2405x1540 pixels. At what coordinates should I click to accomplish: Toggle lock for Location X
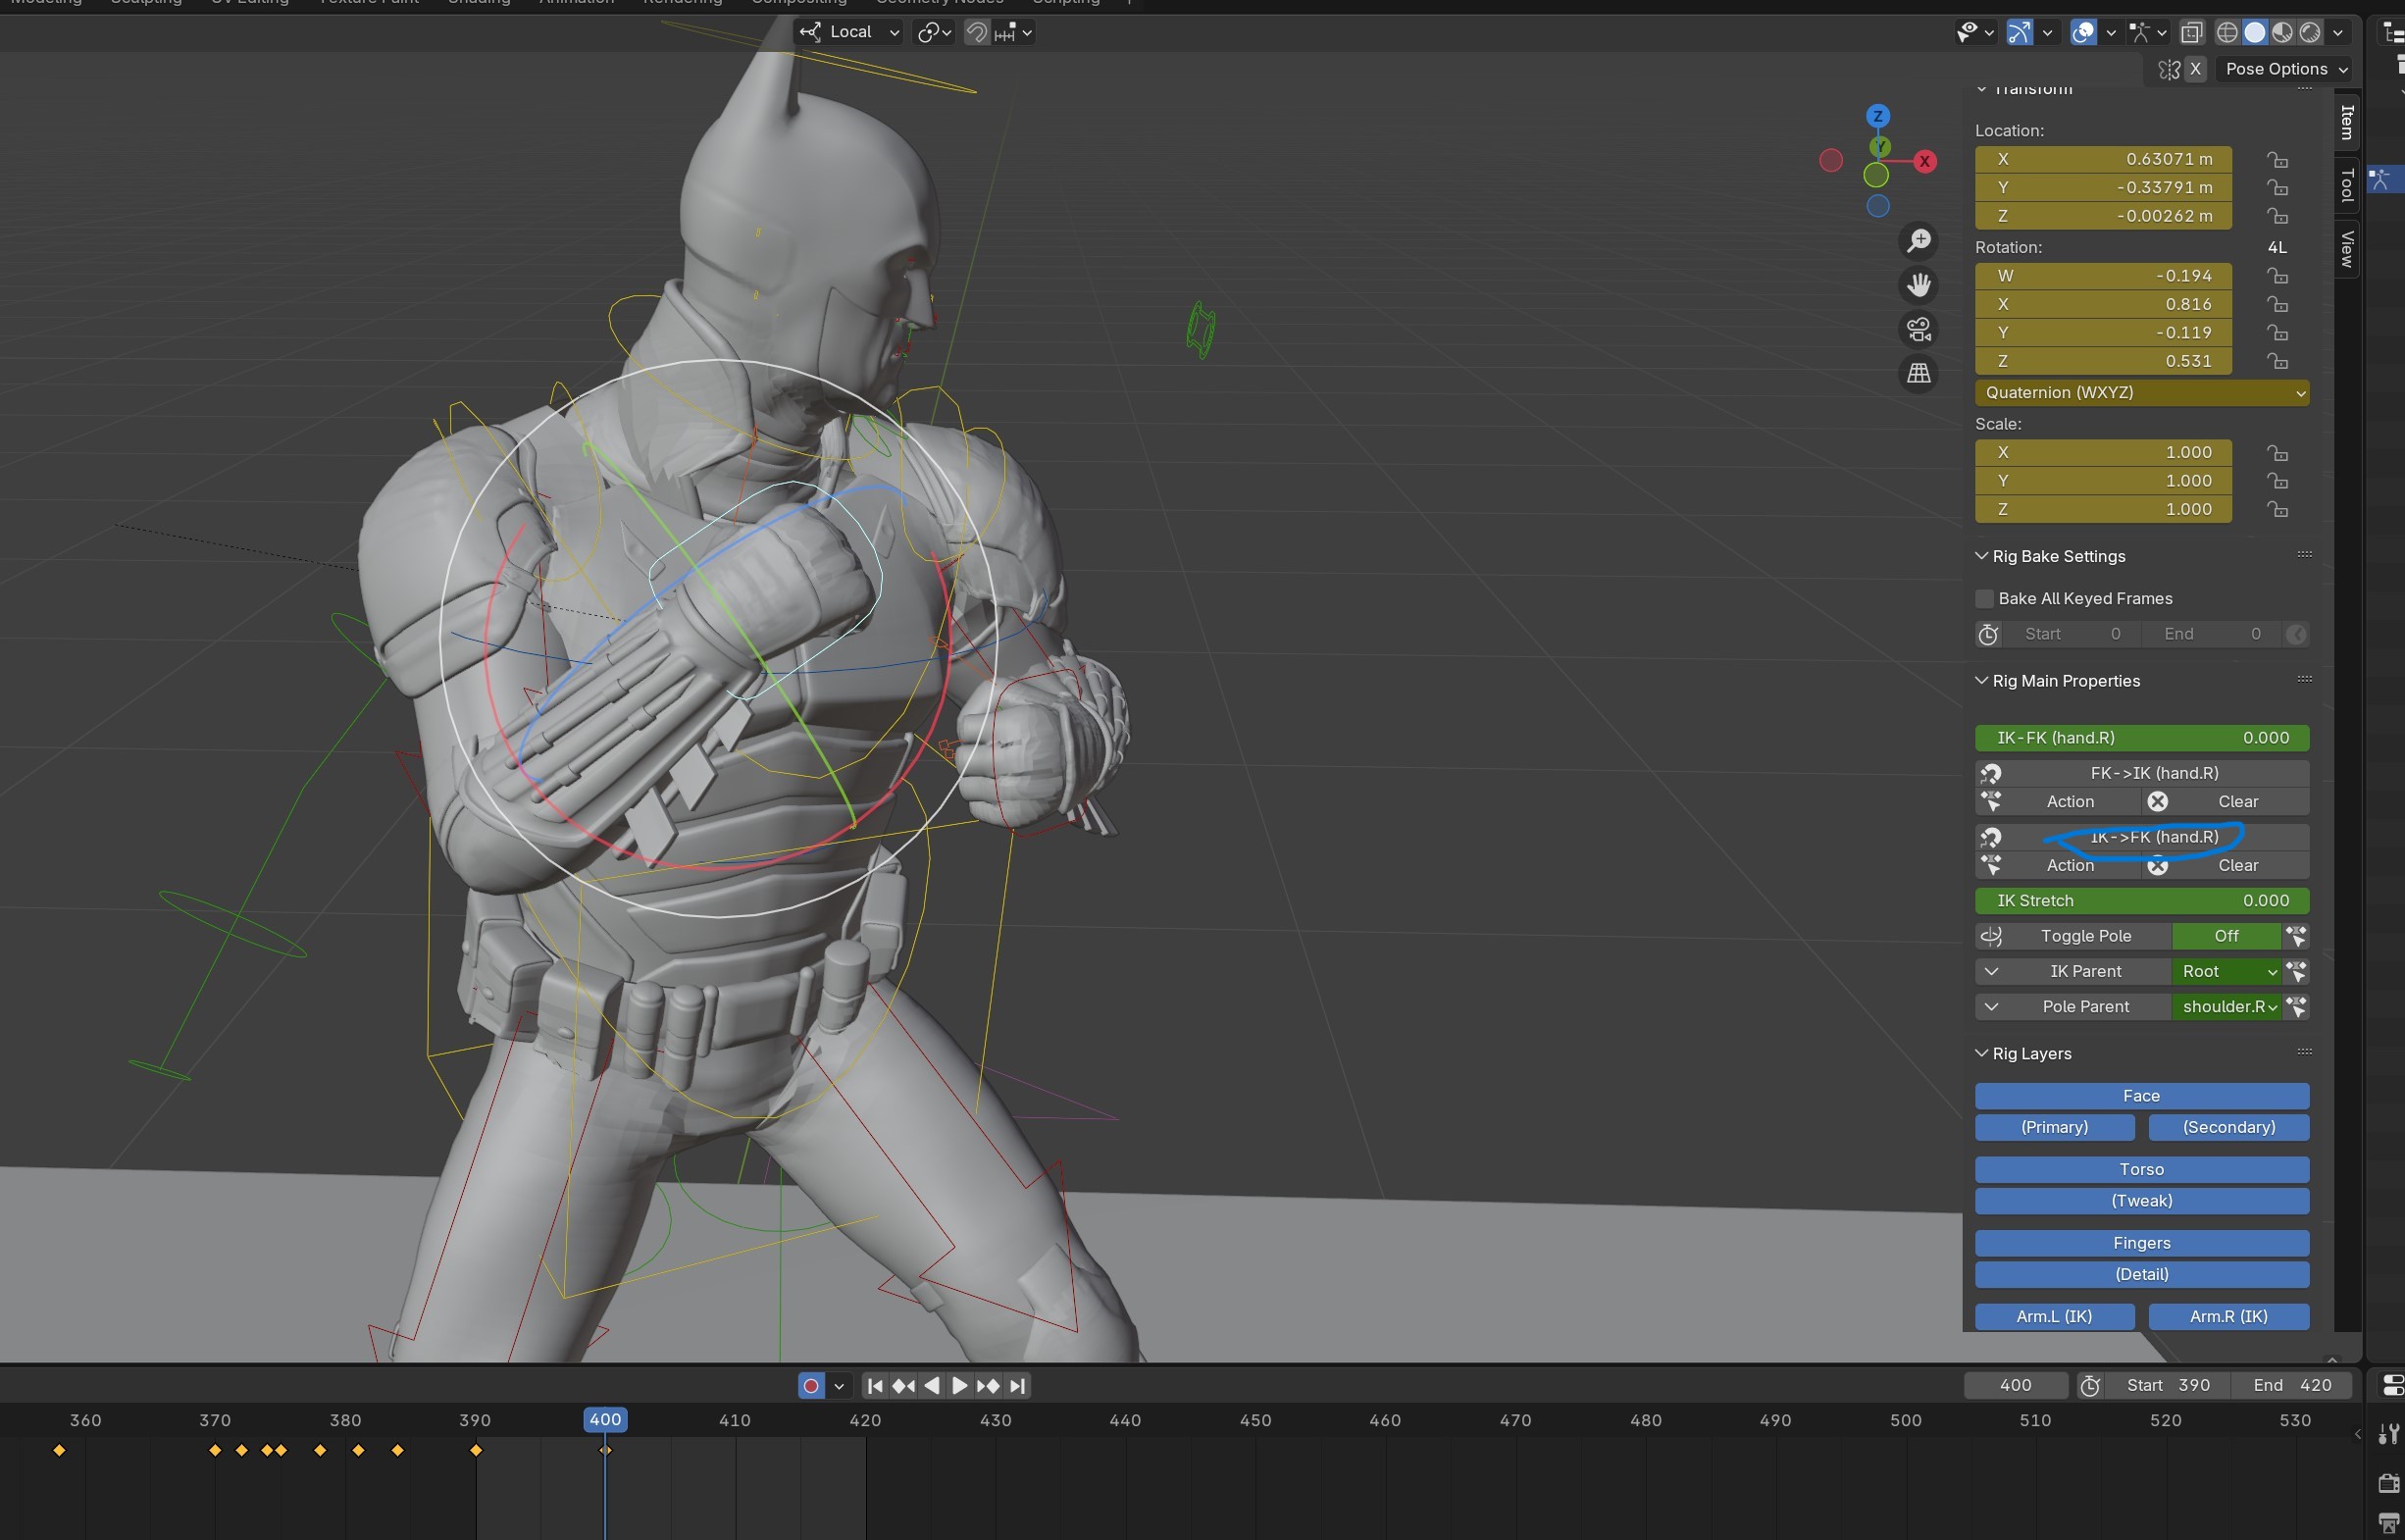tap(2277, 160)
